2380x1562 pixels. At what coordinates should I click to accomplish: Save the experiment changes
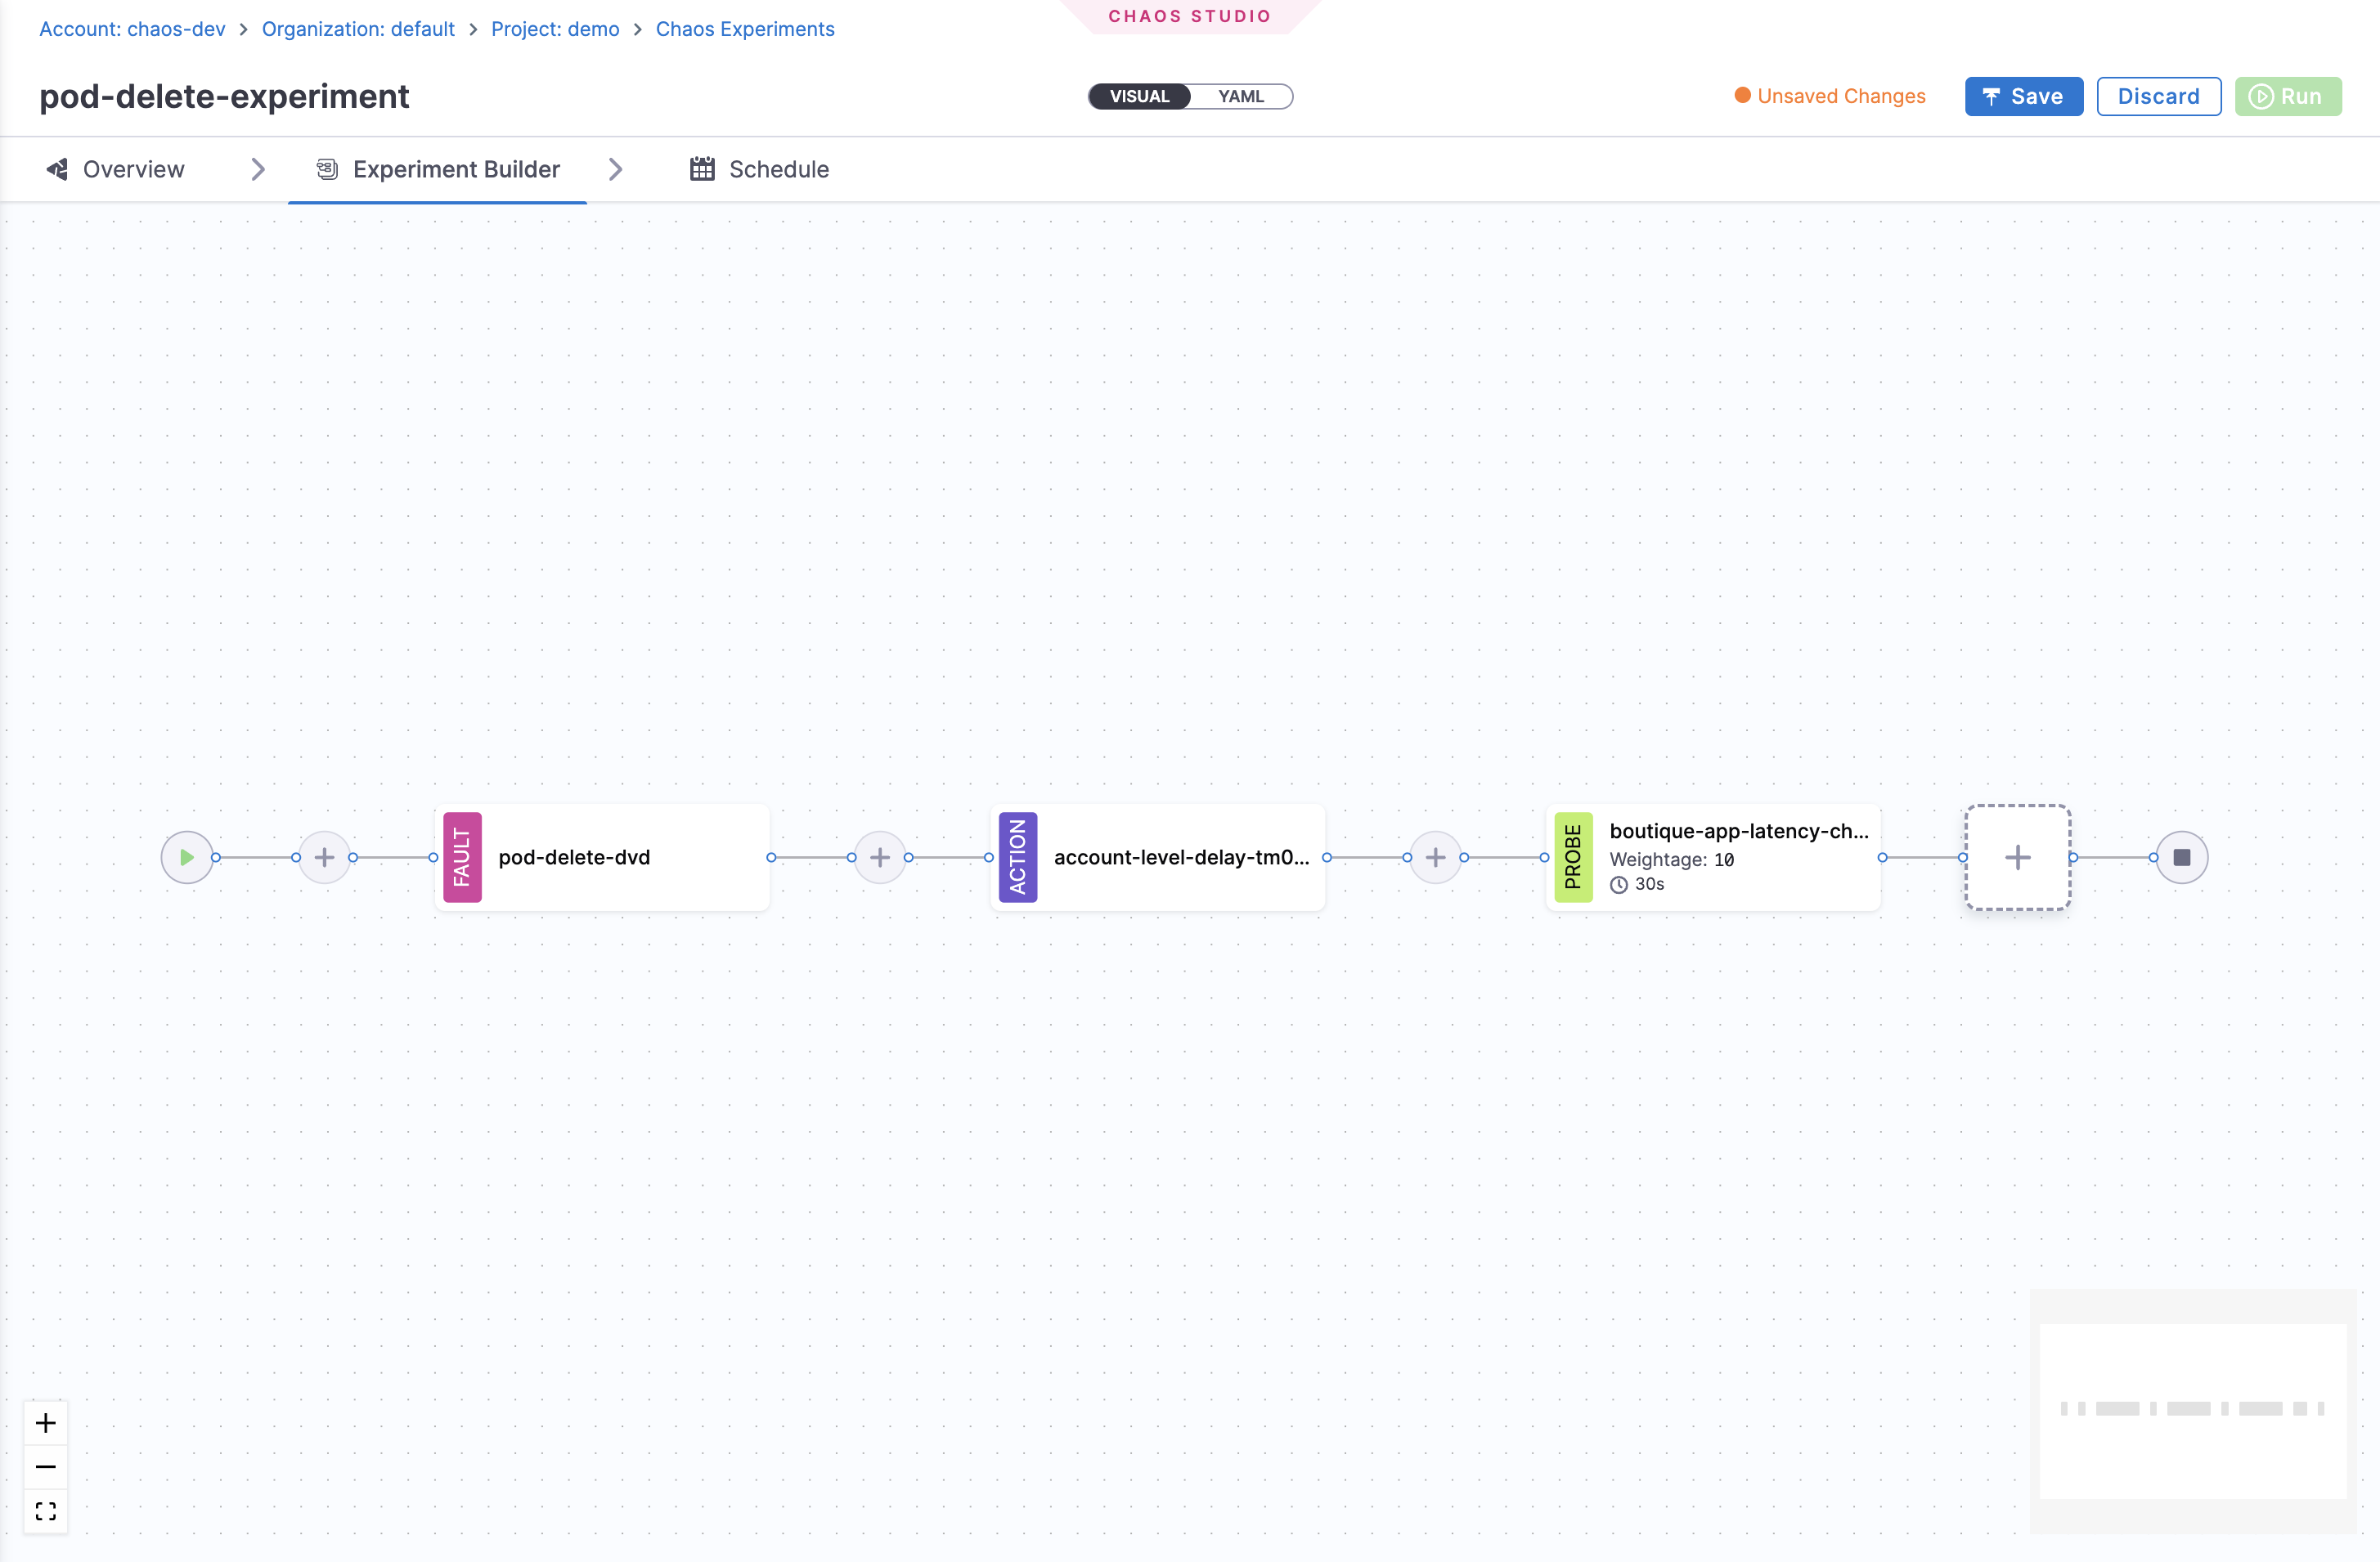click(x=2023, y=96)
